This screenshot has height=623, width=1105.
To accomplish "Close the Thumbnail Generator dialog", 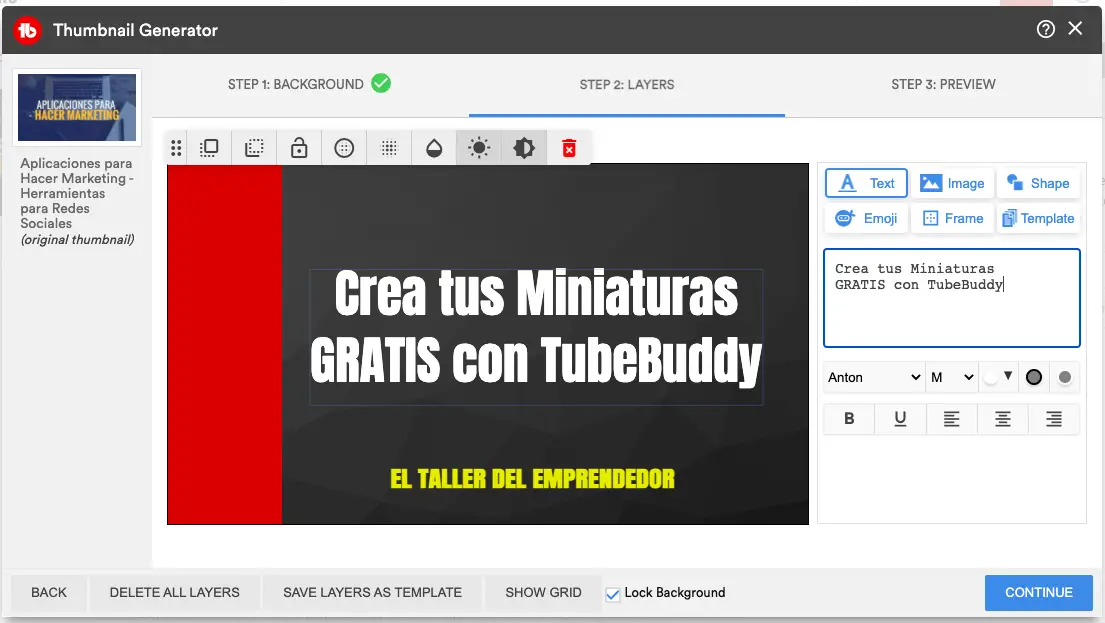I will coord(1075,28).
